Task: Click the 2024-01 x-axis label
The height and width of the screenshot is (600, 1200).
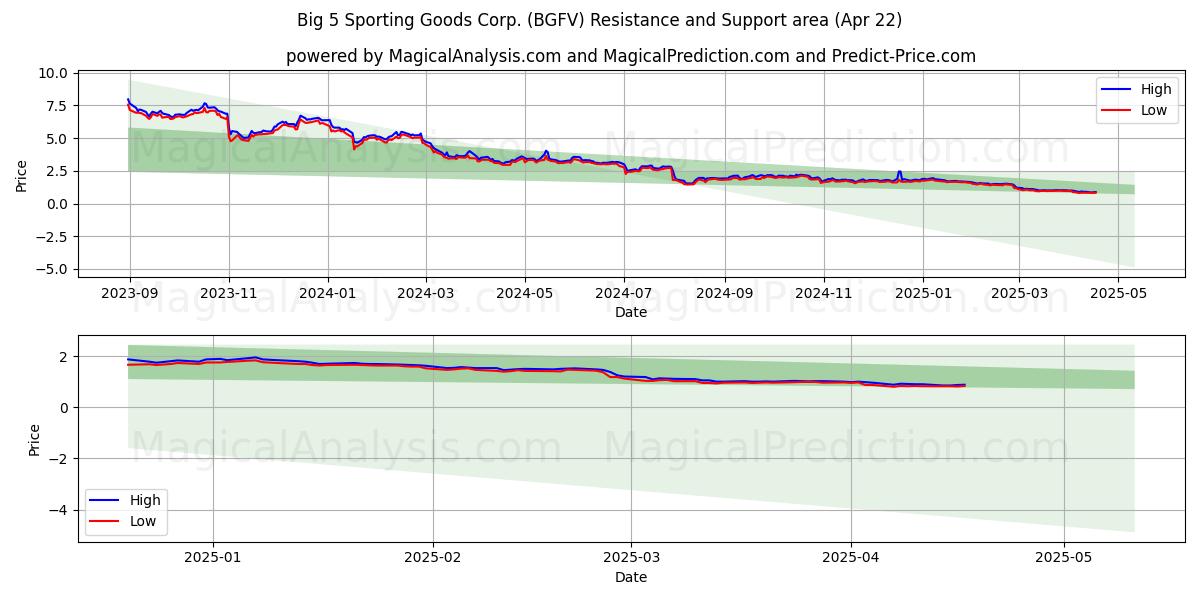Action: [x=328, y=295]
